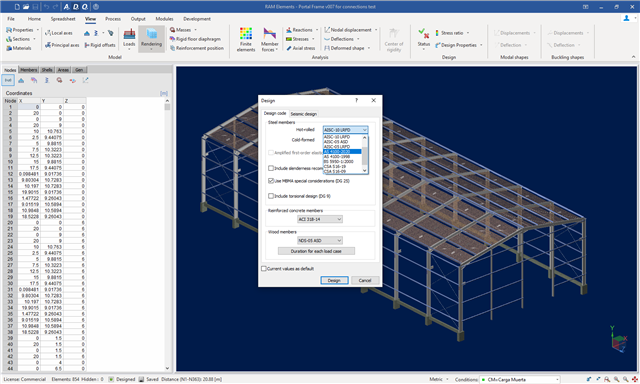Click the Cancel button in Design dialog
This screenshot has width=640, height=384.
pyautogui.click(x=365, y=280)
